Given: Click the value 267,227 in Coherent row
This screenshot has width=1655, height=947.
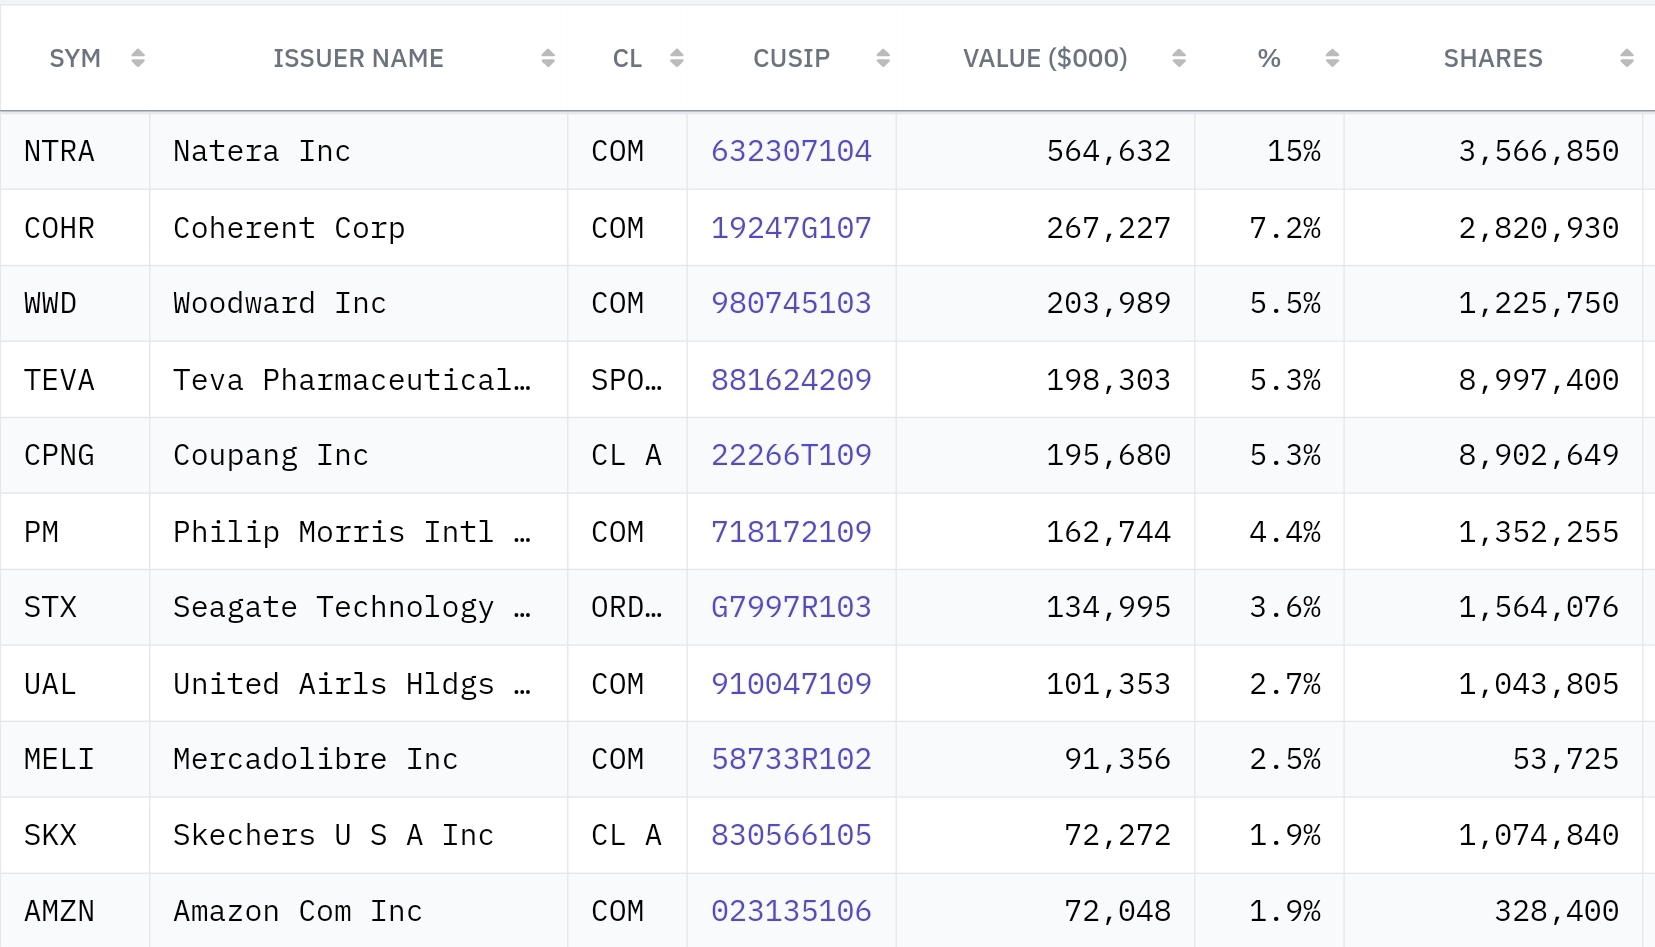Looking at the screenshot, I should (1108, 228).
